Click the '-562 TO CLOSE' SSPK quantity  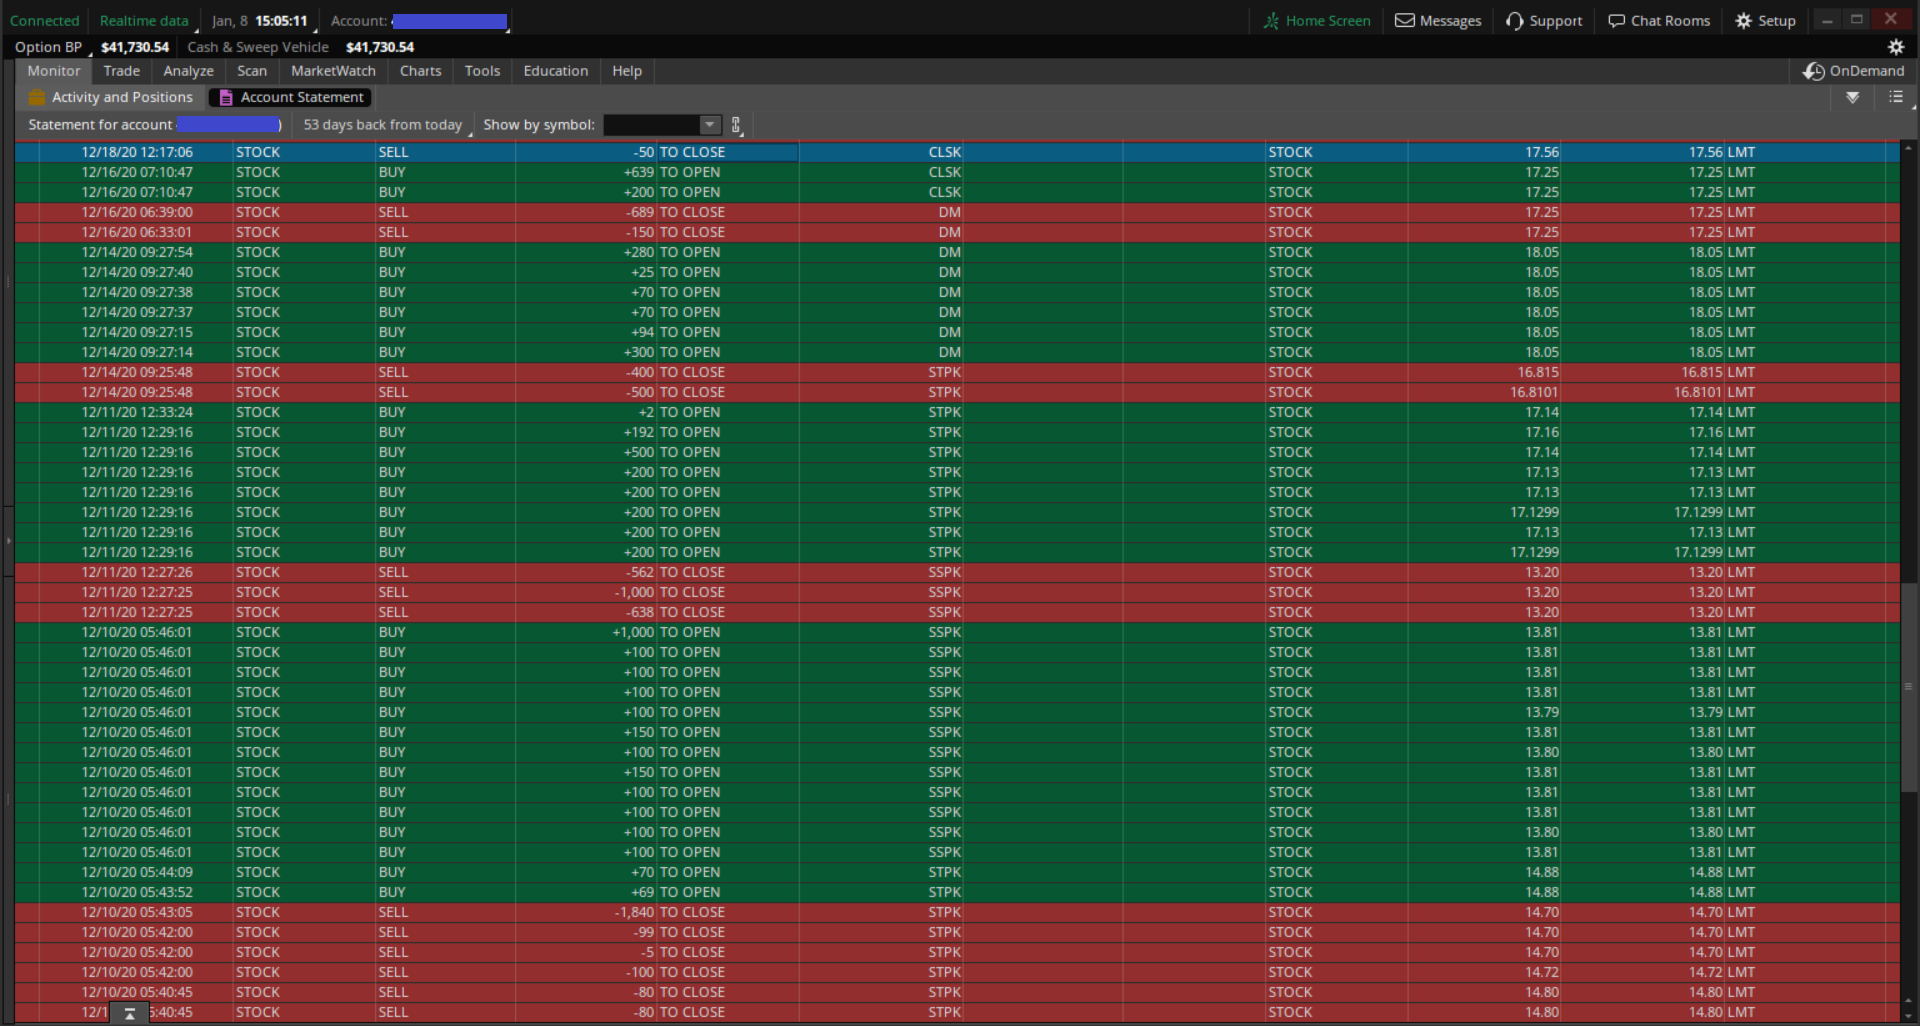675,572
